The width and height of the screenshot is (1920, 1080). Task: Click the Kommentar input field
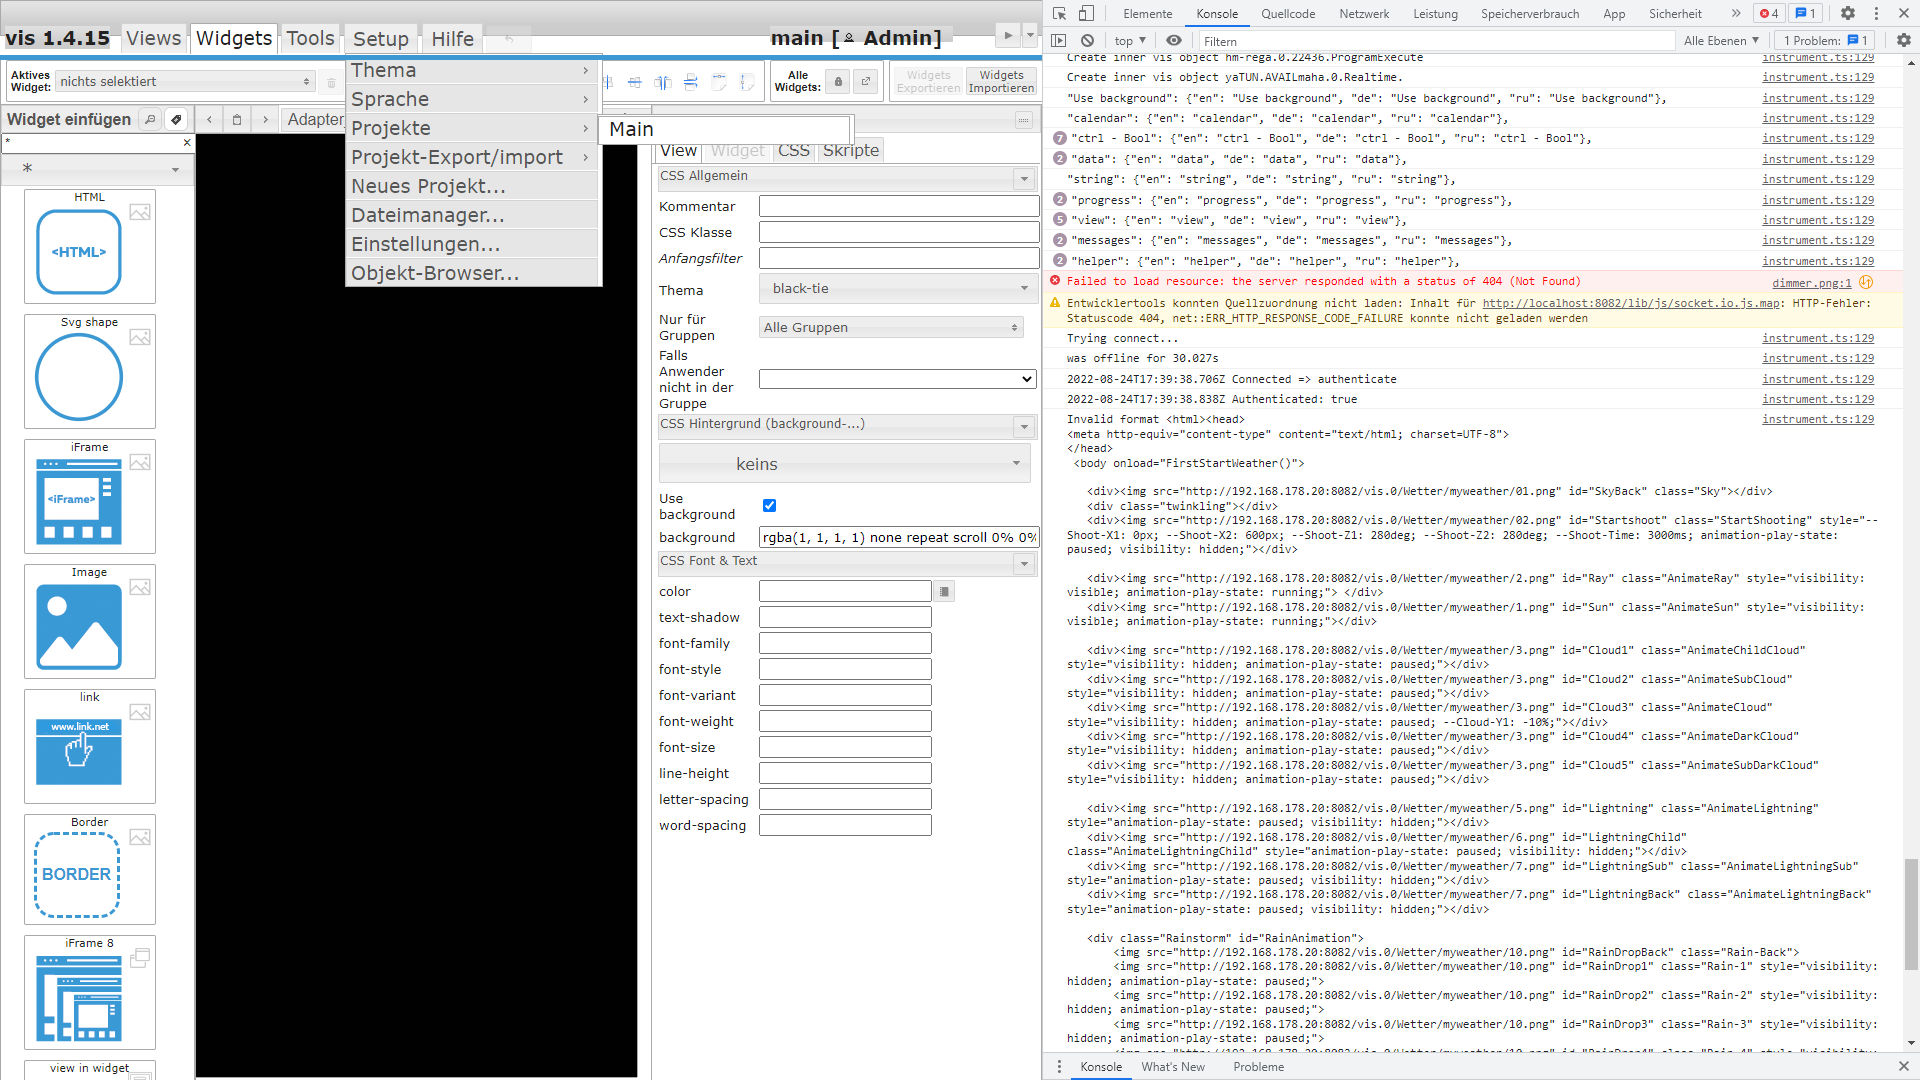(x=898, y=207)
